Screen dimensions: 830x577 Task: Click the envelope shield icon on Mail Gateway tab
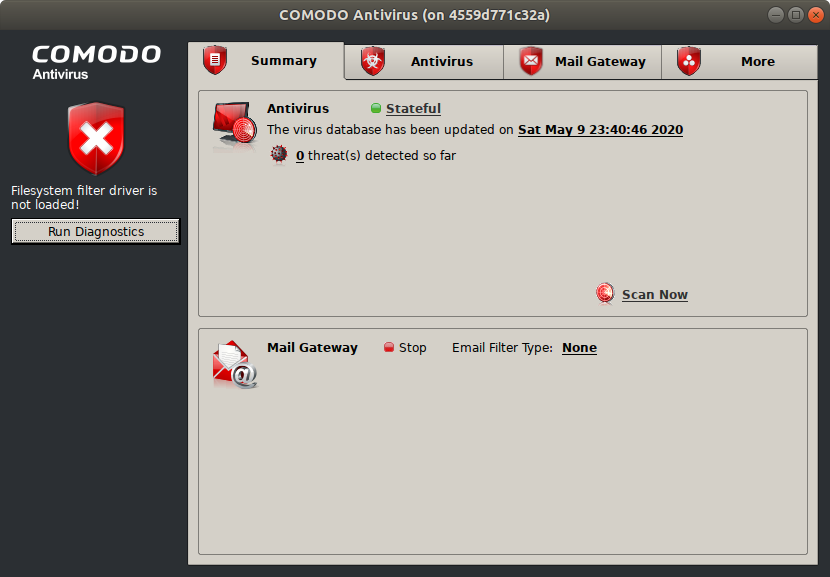coord(531,61)
